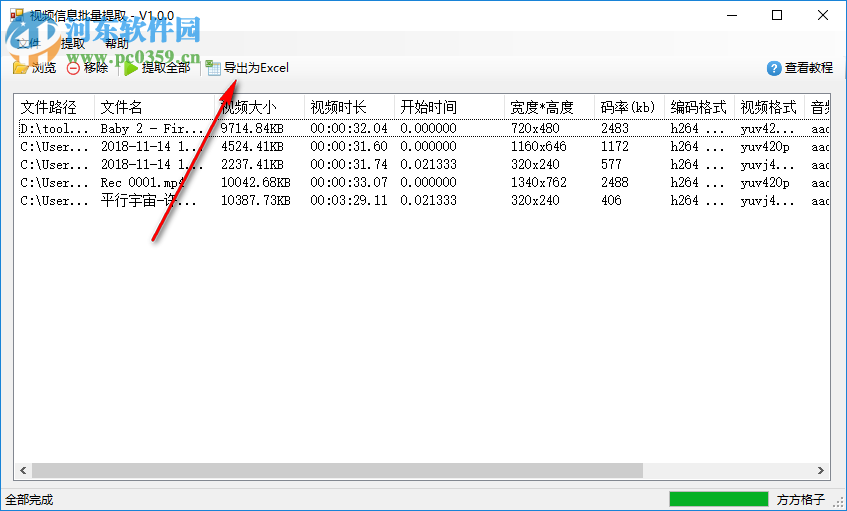Click the 全部完成 status text

(x=29, y=500)
